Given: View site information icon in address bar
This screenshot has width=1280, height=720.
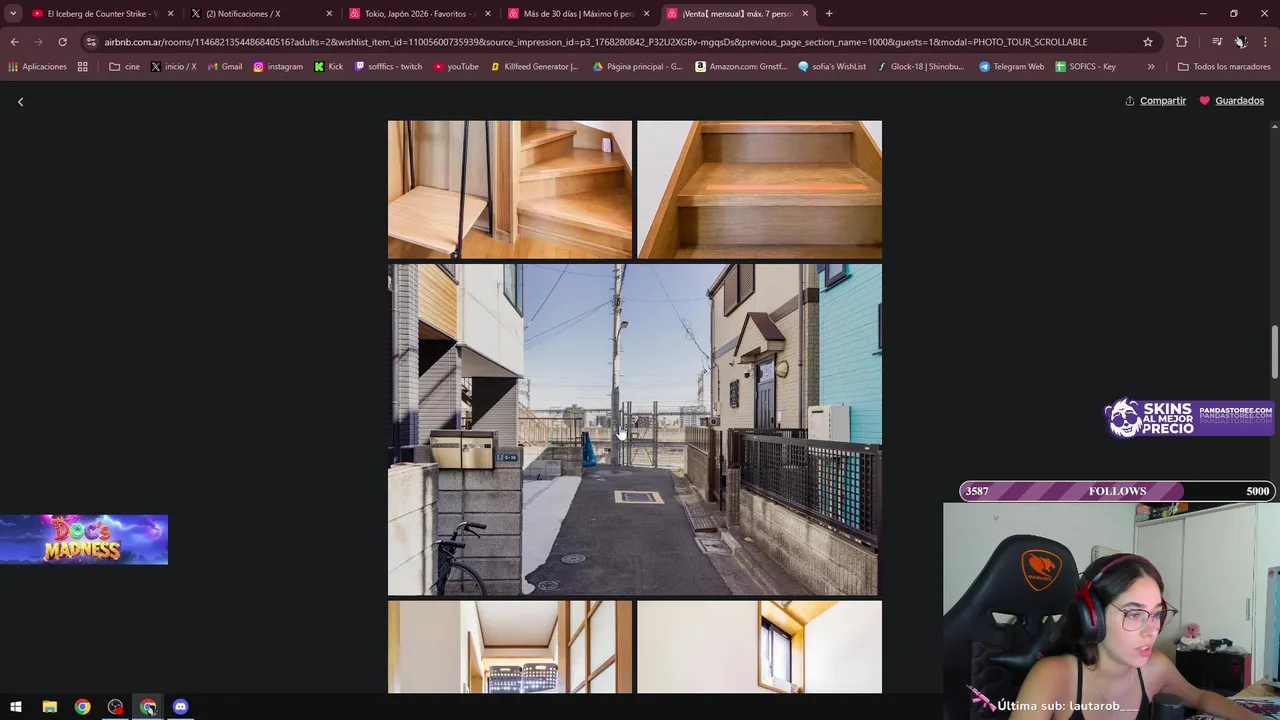Looking at the screenshot, I should pyautogui.click(x=91, y=42).
